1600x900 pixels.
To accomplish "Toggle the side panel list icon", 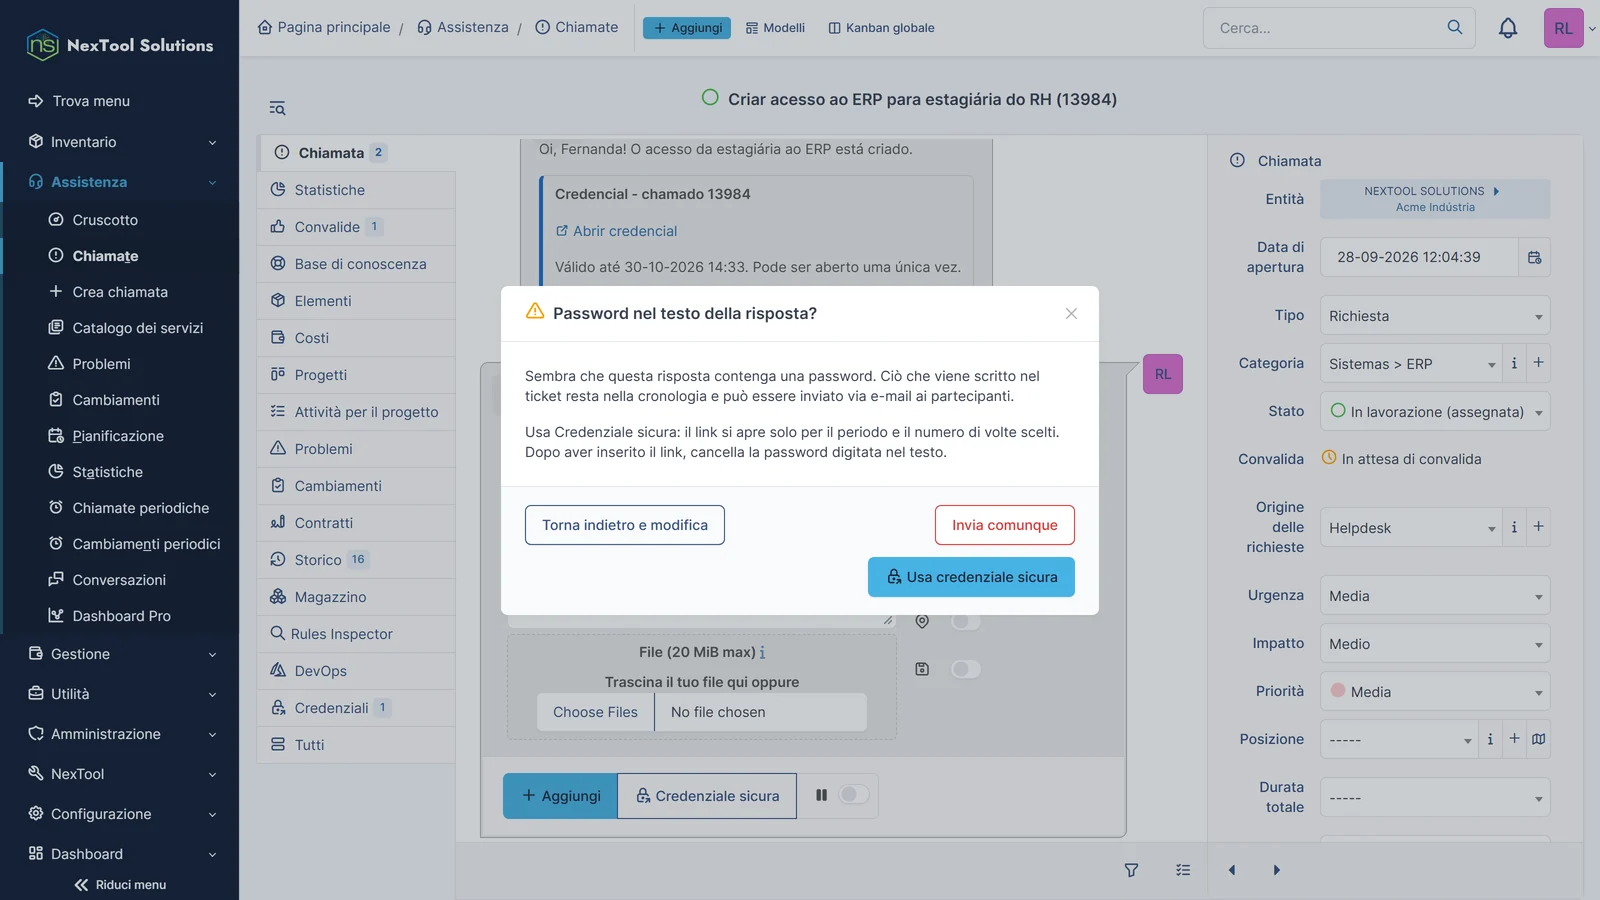I will (277, 108).
